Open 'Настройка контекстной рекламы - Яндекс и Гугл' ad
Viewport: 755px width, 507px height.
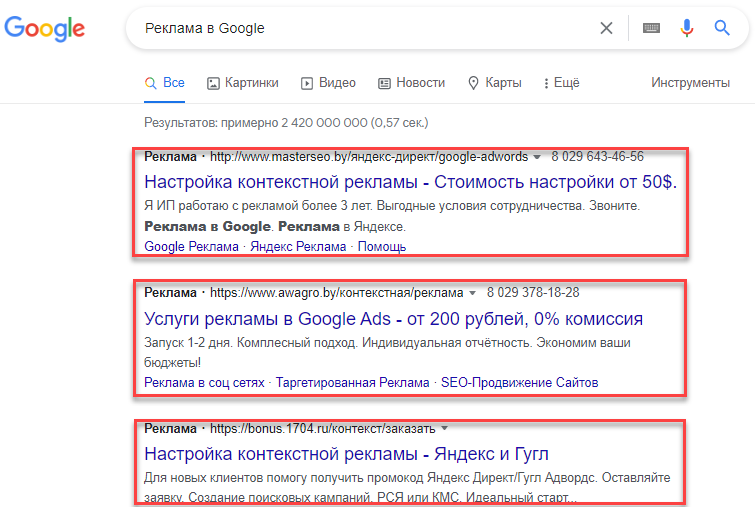(x=346, y=454)
